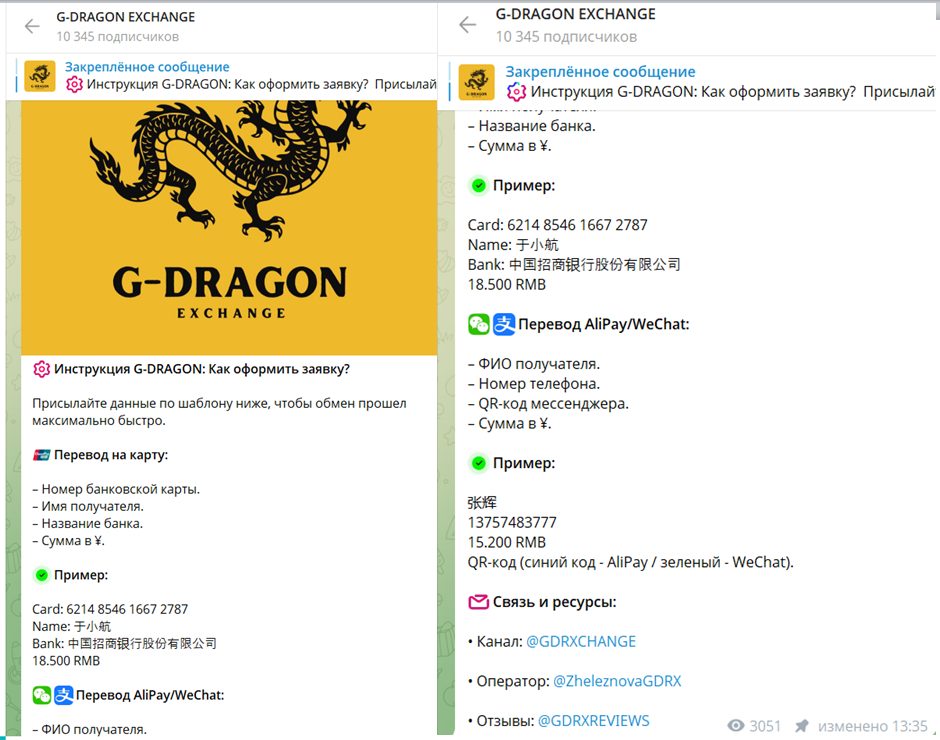Click the envelope icon beside Связь и ресурсы
940x740 pixels.
[x=478, y=602]
